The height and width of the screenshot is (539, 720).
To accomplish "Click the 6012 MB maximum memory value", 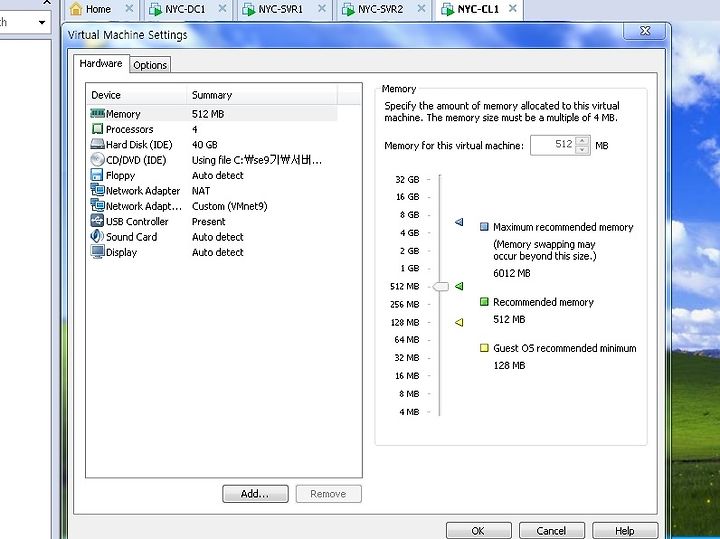I will coord(512,274).
